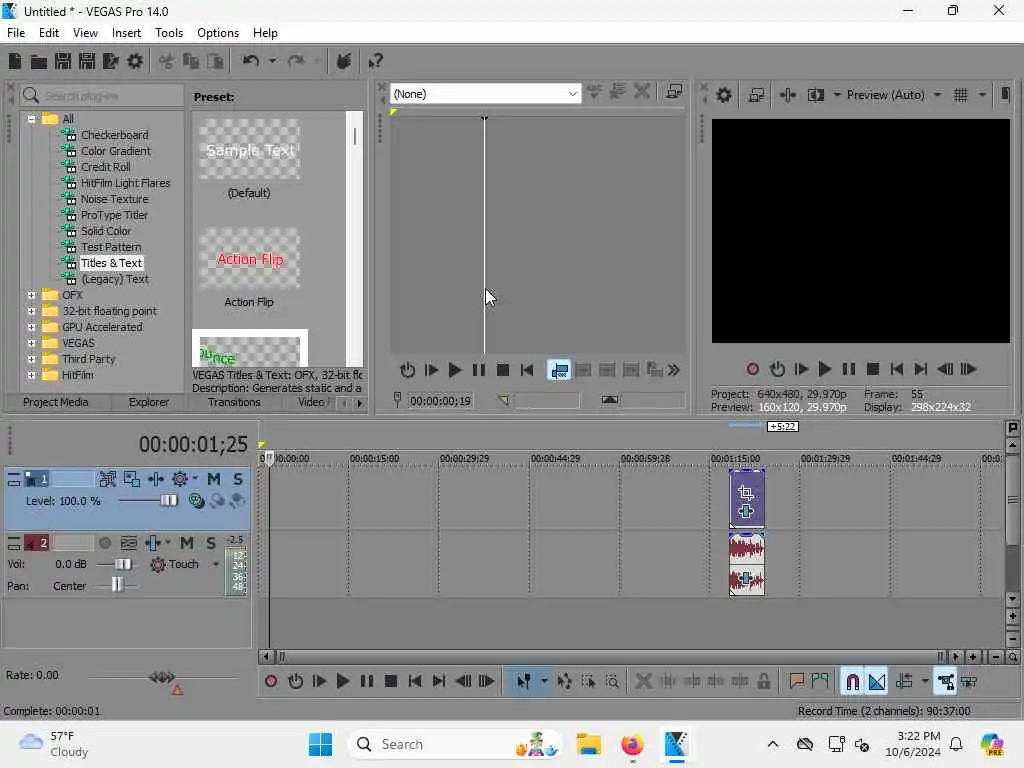Solo video track 1 with S button
The width and height of the screenshot is (1024, 768).
(238, 479)
